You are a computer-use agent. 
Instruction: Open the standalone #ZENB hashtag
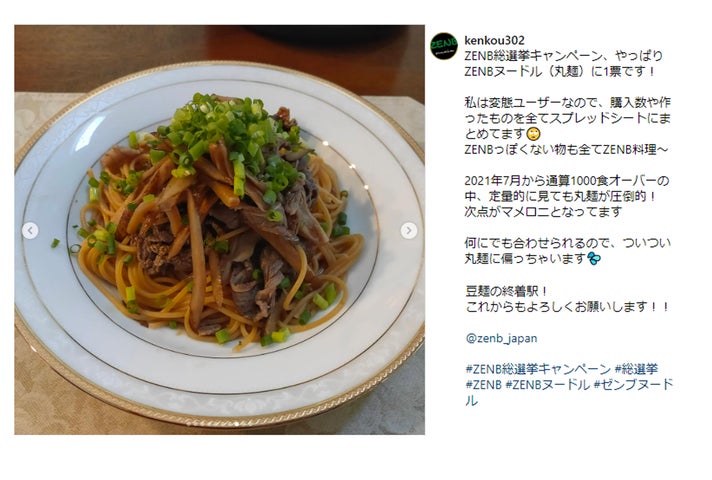click(x=483, y=385)
